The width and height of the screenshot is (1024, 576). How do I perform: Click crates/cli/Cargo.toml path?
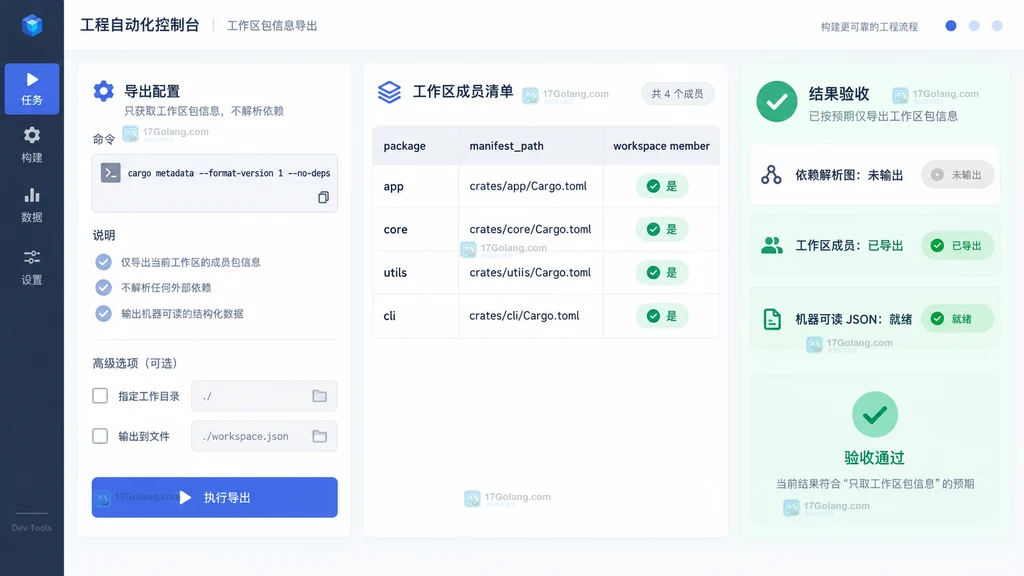[524, 315]
